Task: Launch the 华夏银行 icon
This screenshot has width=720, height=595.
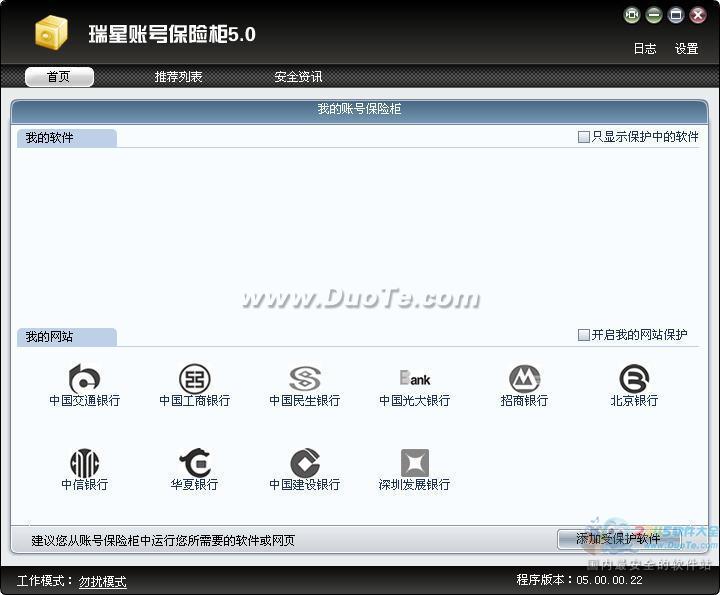Action: [194, 463]
